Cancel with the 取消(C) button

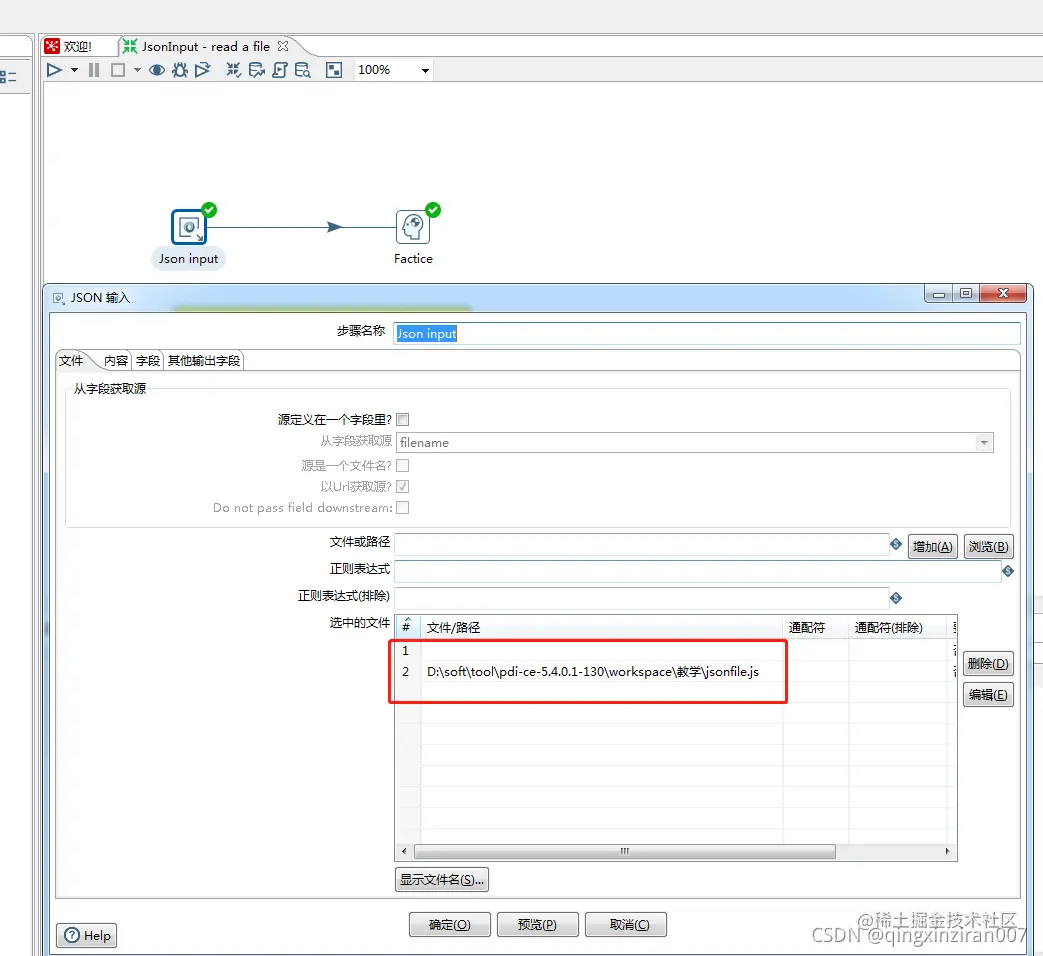[626, 925]
